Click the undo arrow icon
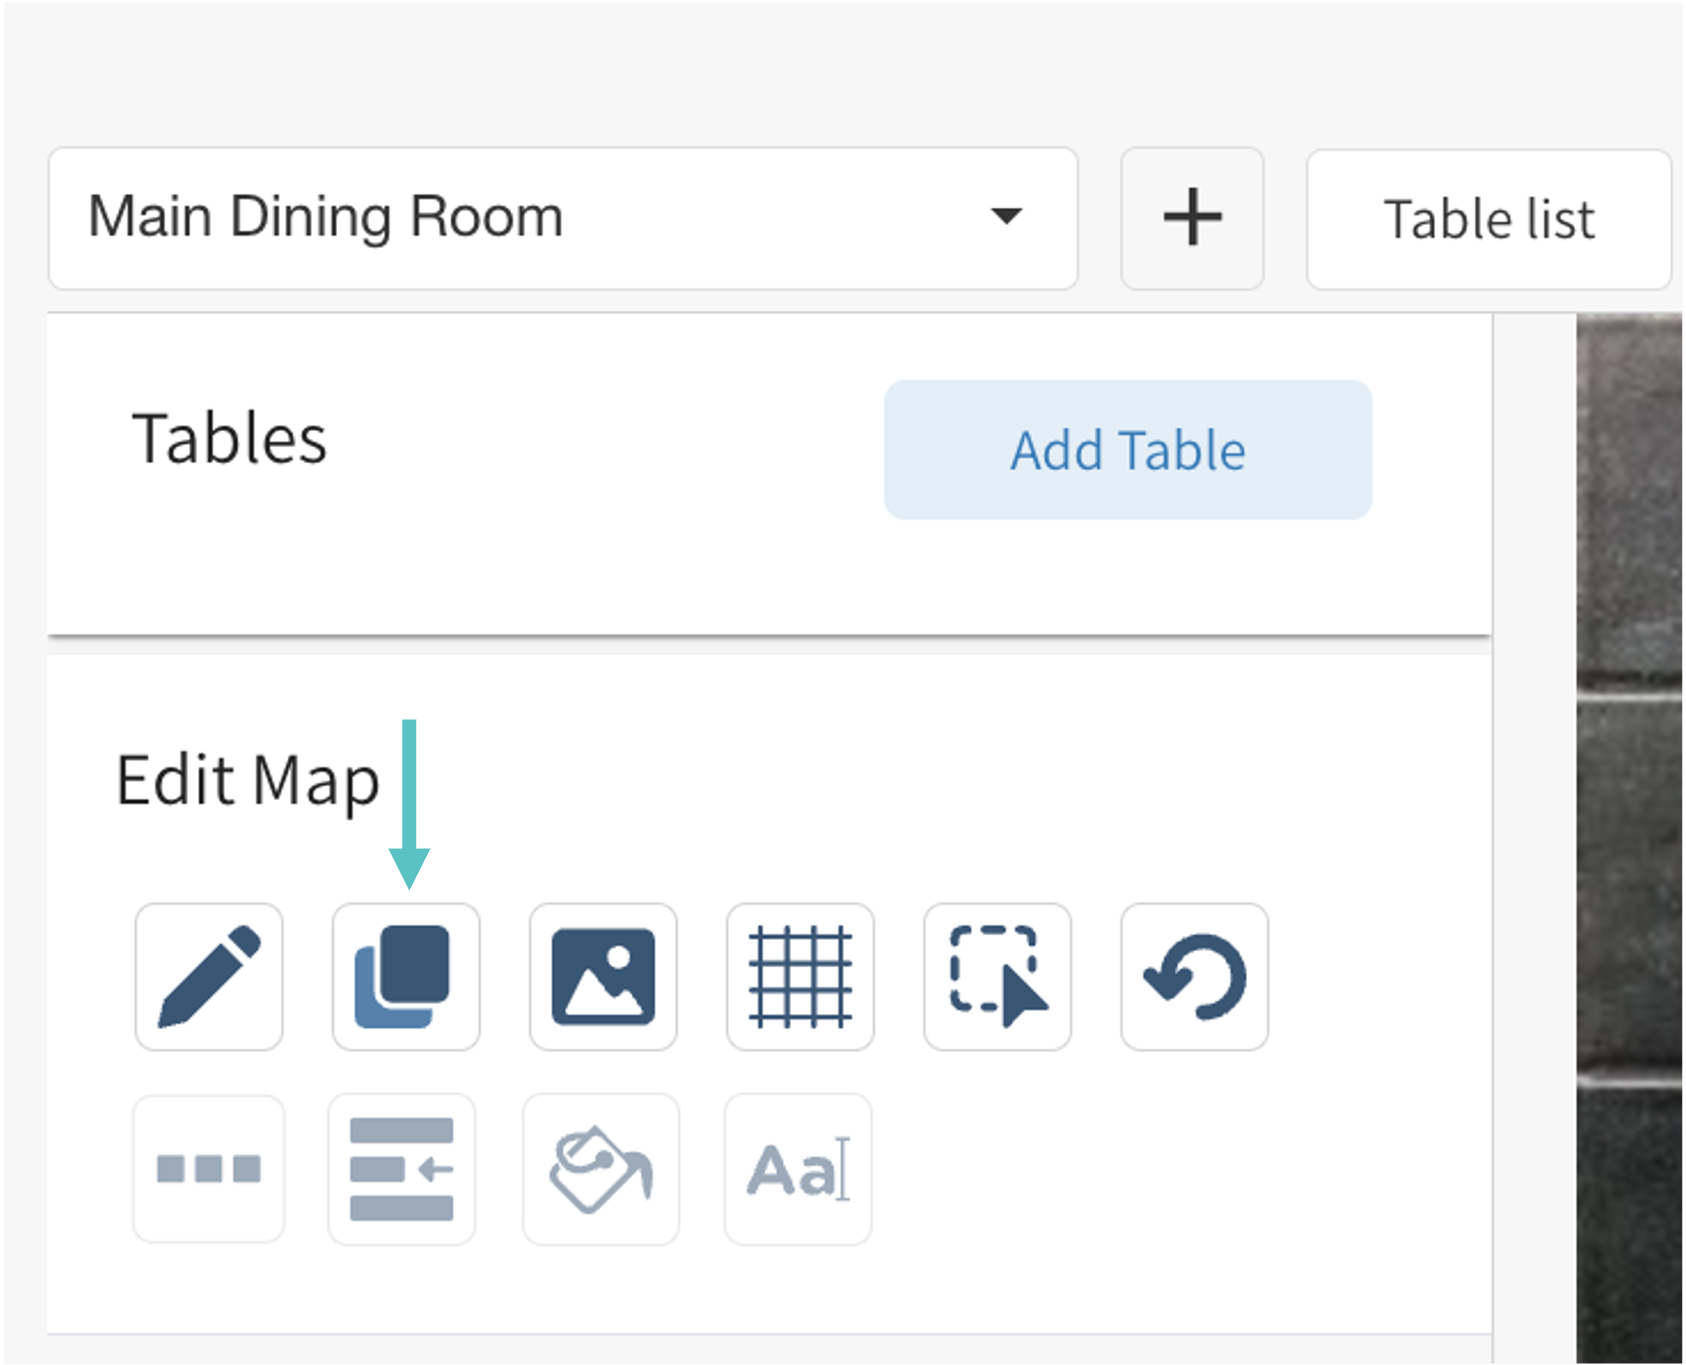The image size is (1686, 1365). click(x=1194, y=977)
